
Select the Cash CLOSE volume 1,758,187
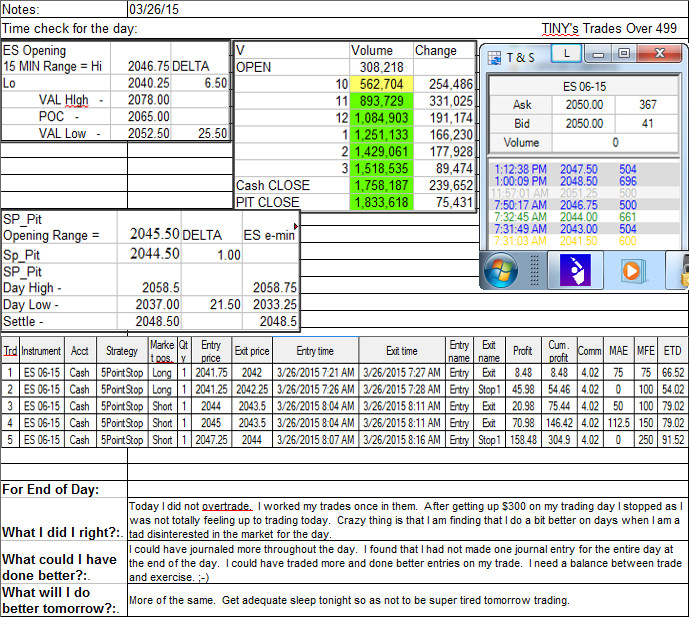pyautogui.click(x=381, y=185)
